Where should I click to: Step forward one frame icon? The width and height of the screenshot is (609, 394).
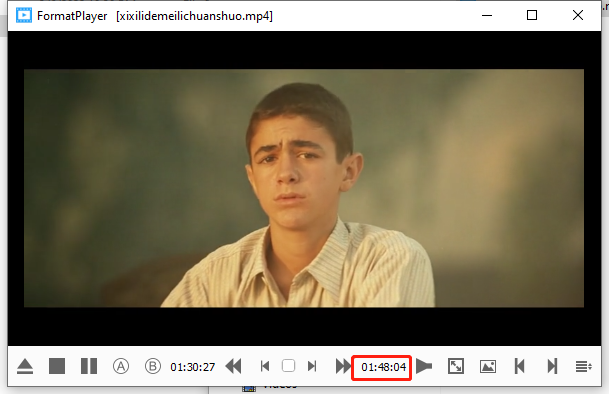tap(311, 366)
